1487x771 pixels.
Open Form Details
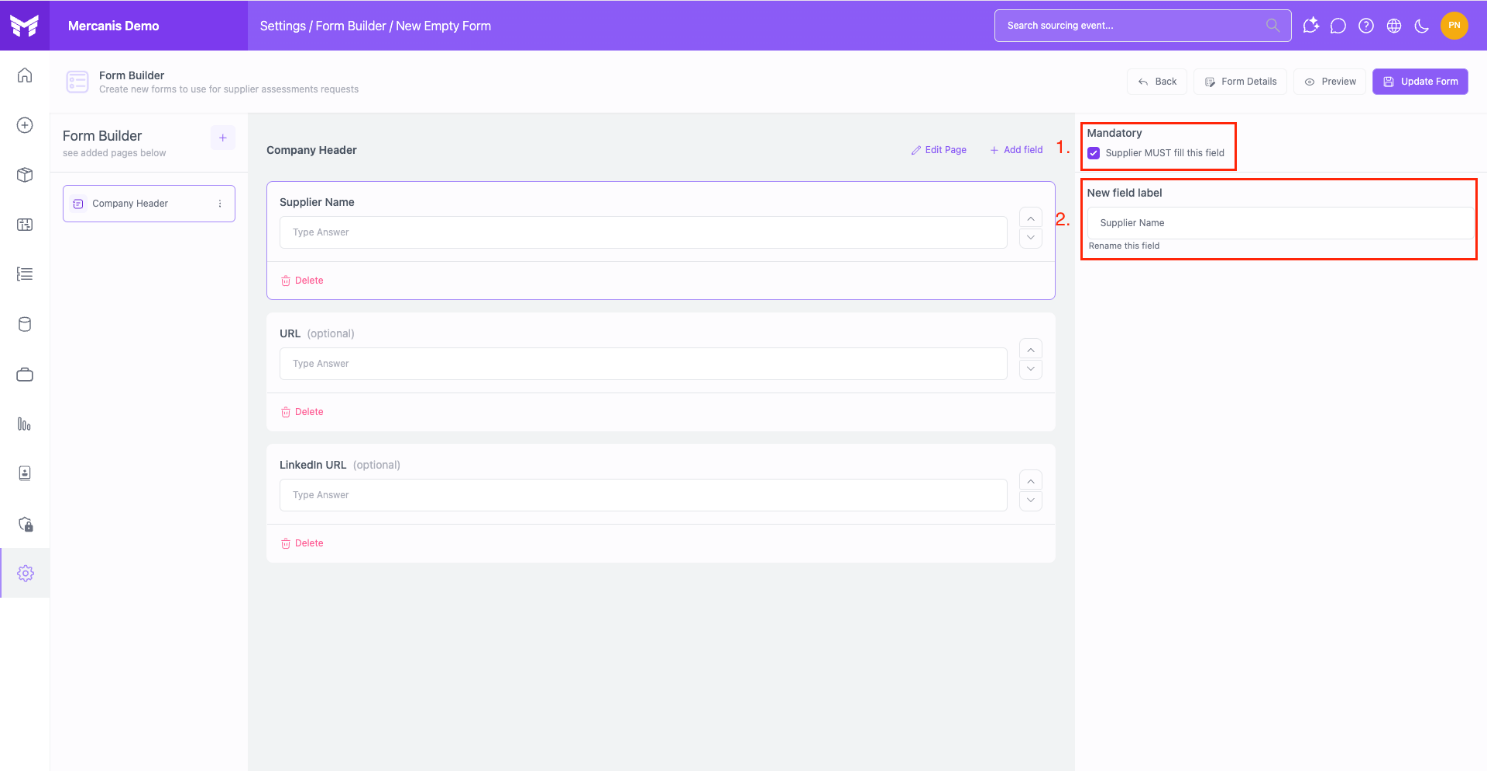[x=1241, y=82]
